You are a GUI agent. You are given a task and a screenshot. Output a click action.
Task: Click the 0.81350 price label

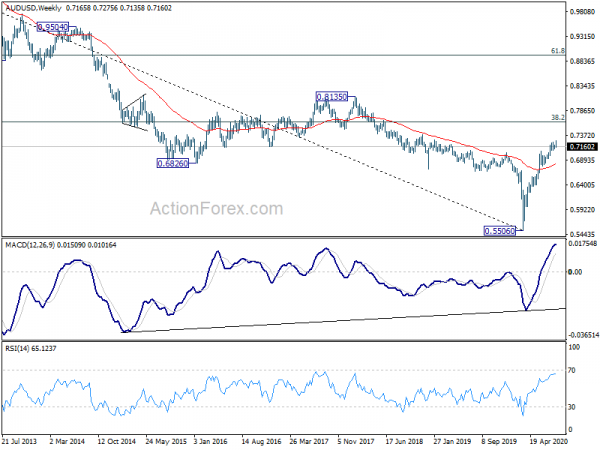point(332,96)
